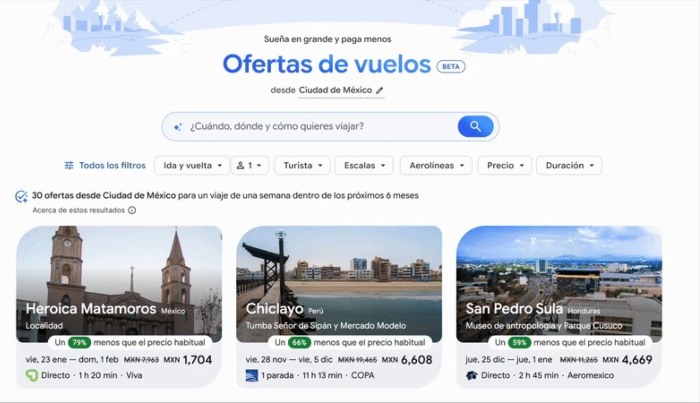Click the sparkle icon in the search box
Screen dimensions: 700x403
pyautogui.click(x=178, y=127)
